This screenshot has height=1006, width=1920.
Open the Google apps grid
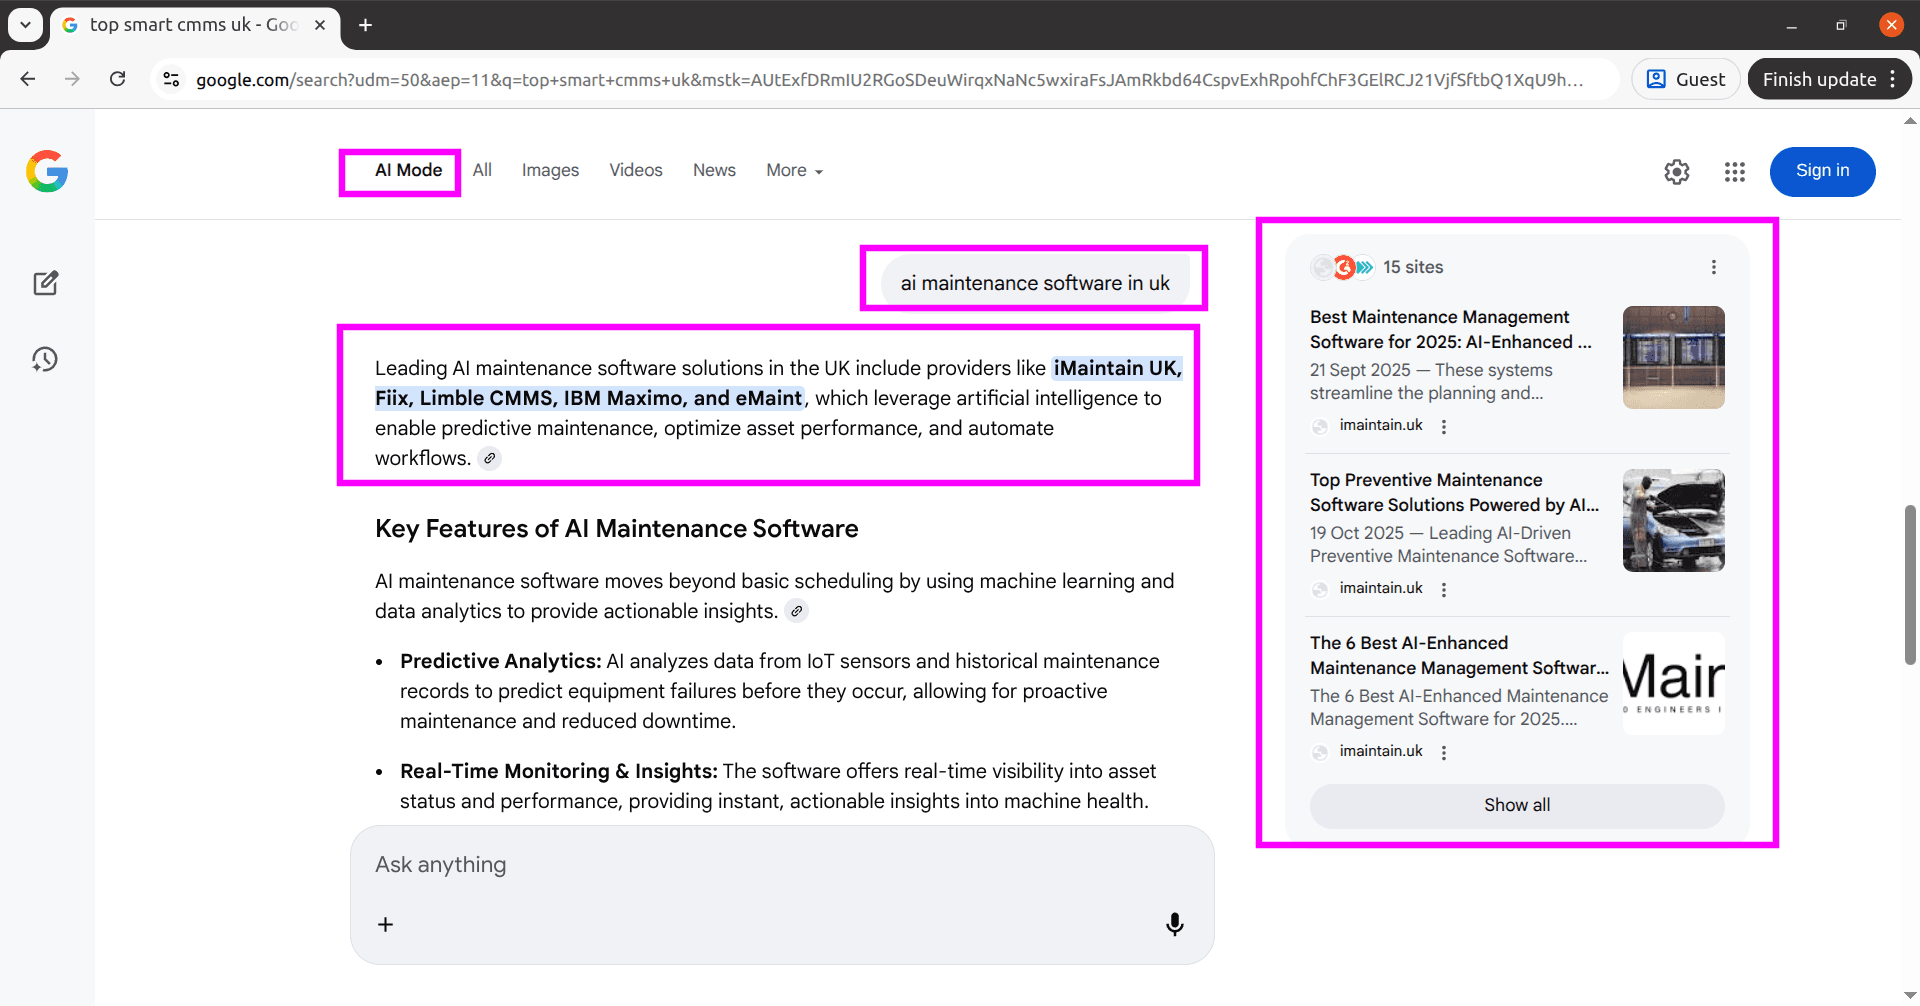[x=1734, y=171]
